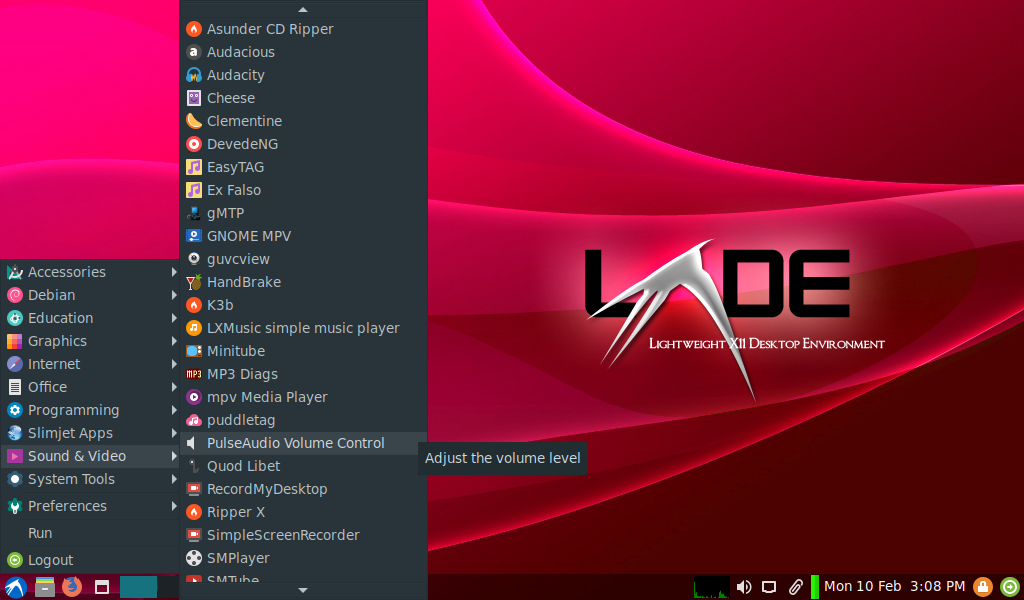Launch PulseAudio Volume Control
This screenshot has height=600, width=1024.
303,443
